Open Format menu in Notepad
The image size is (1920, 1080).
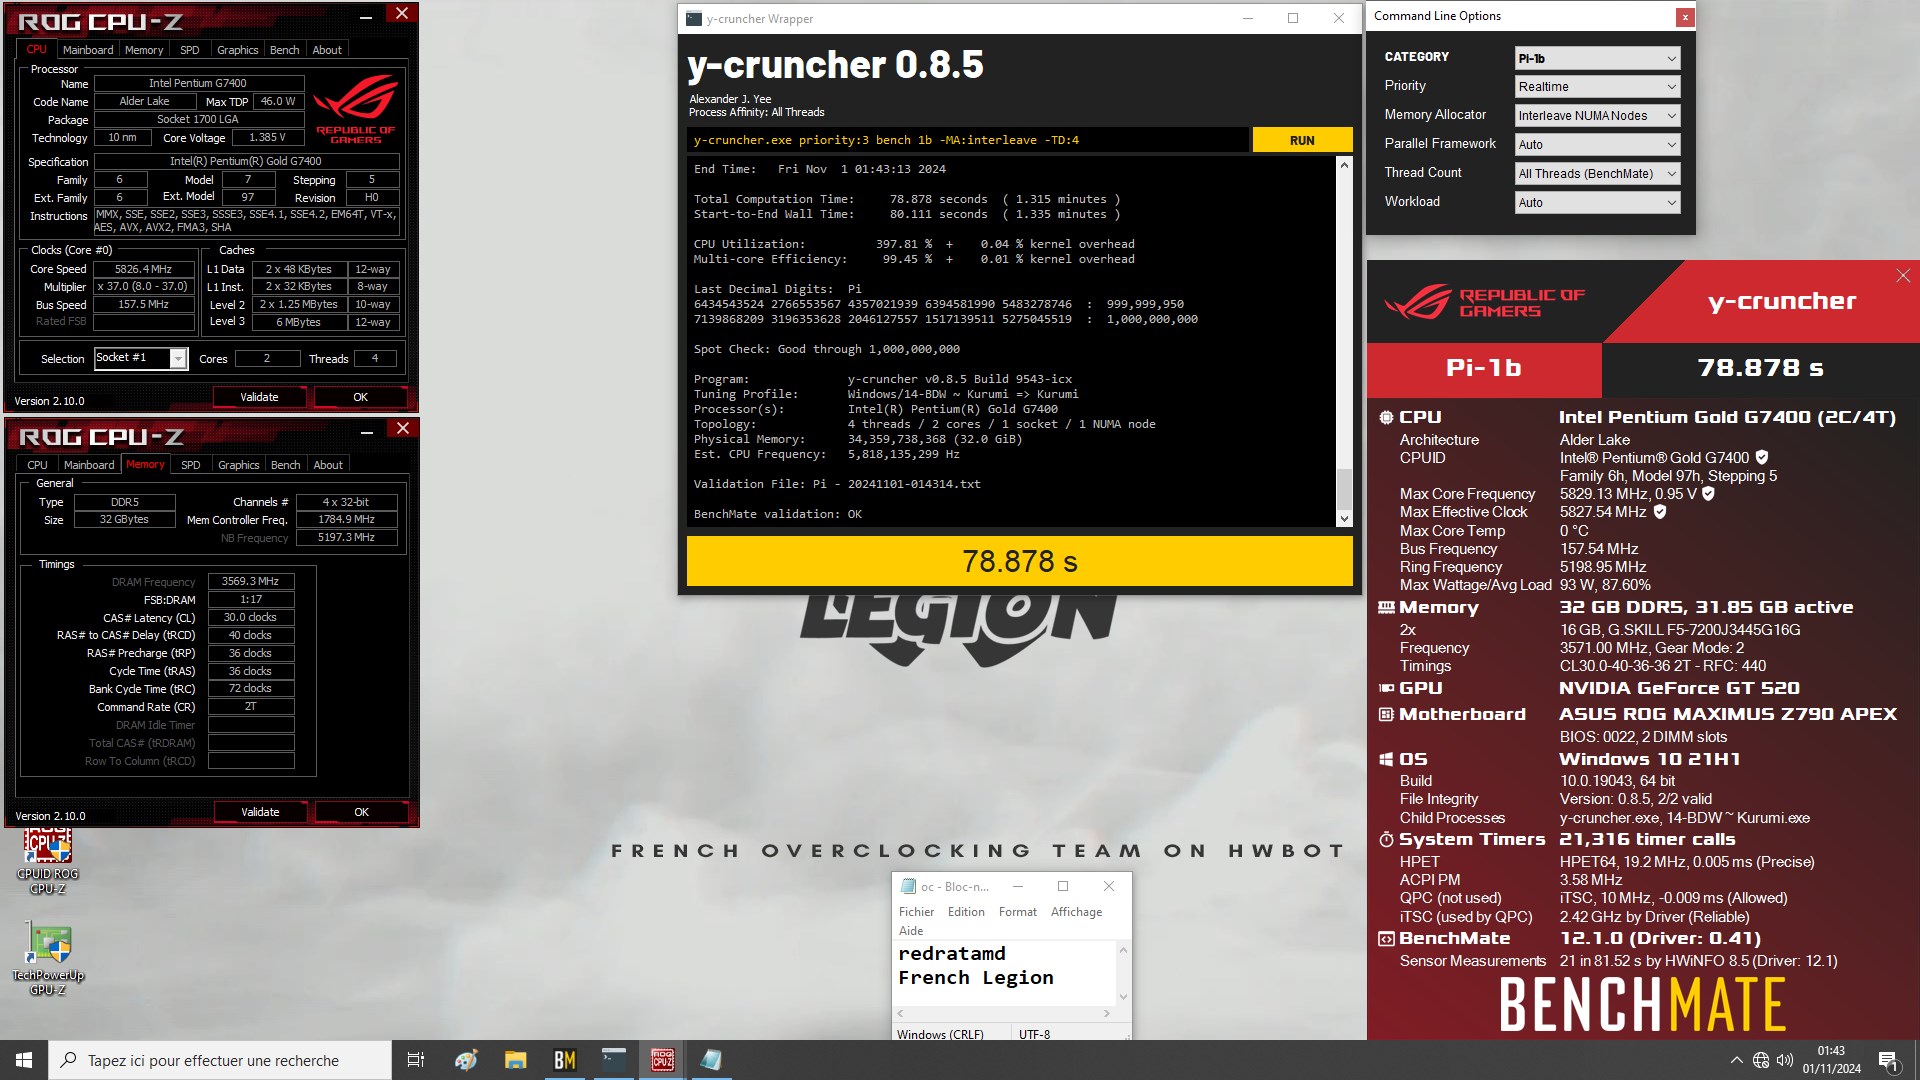(1018, 912)
